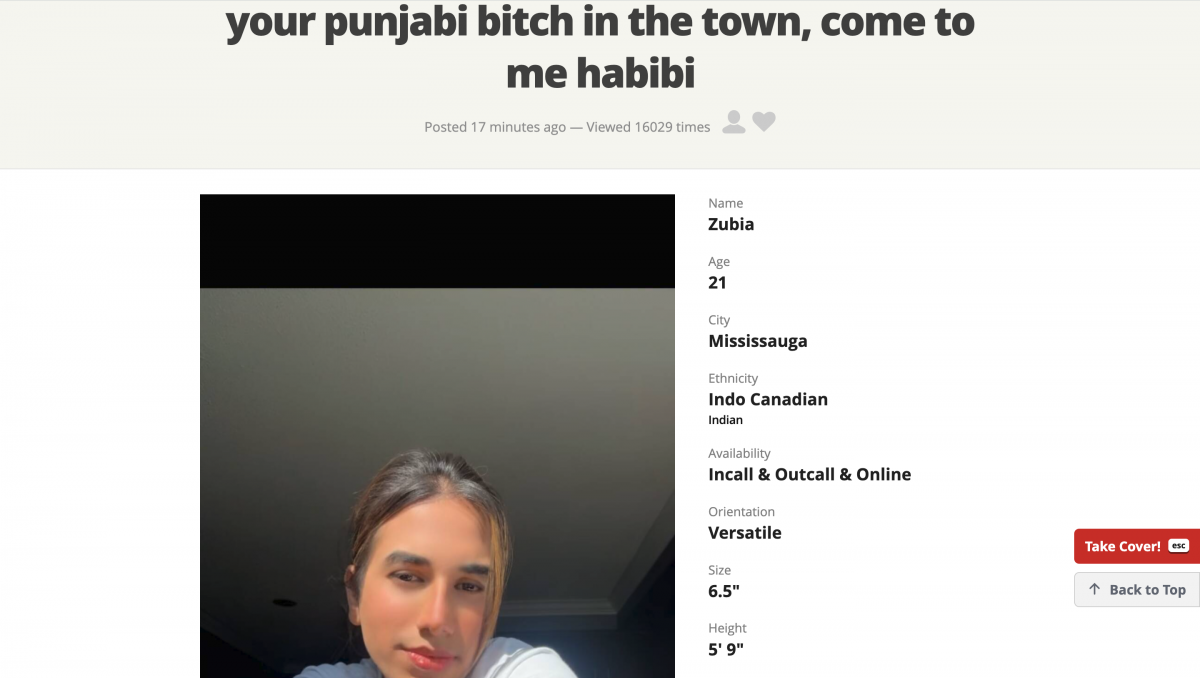This screenshot has width=1200, height=678.
Task: Open the main profile photo
Action: coord(437,483)
